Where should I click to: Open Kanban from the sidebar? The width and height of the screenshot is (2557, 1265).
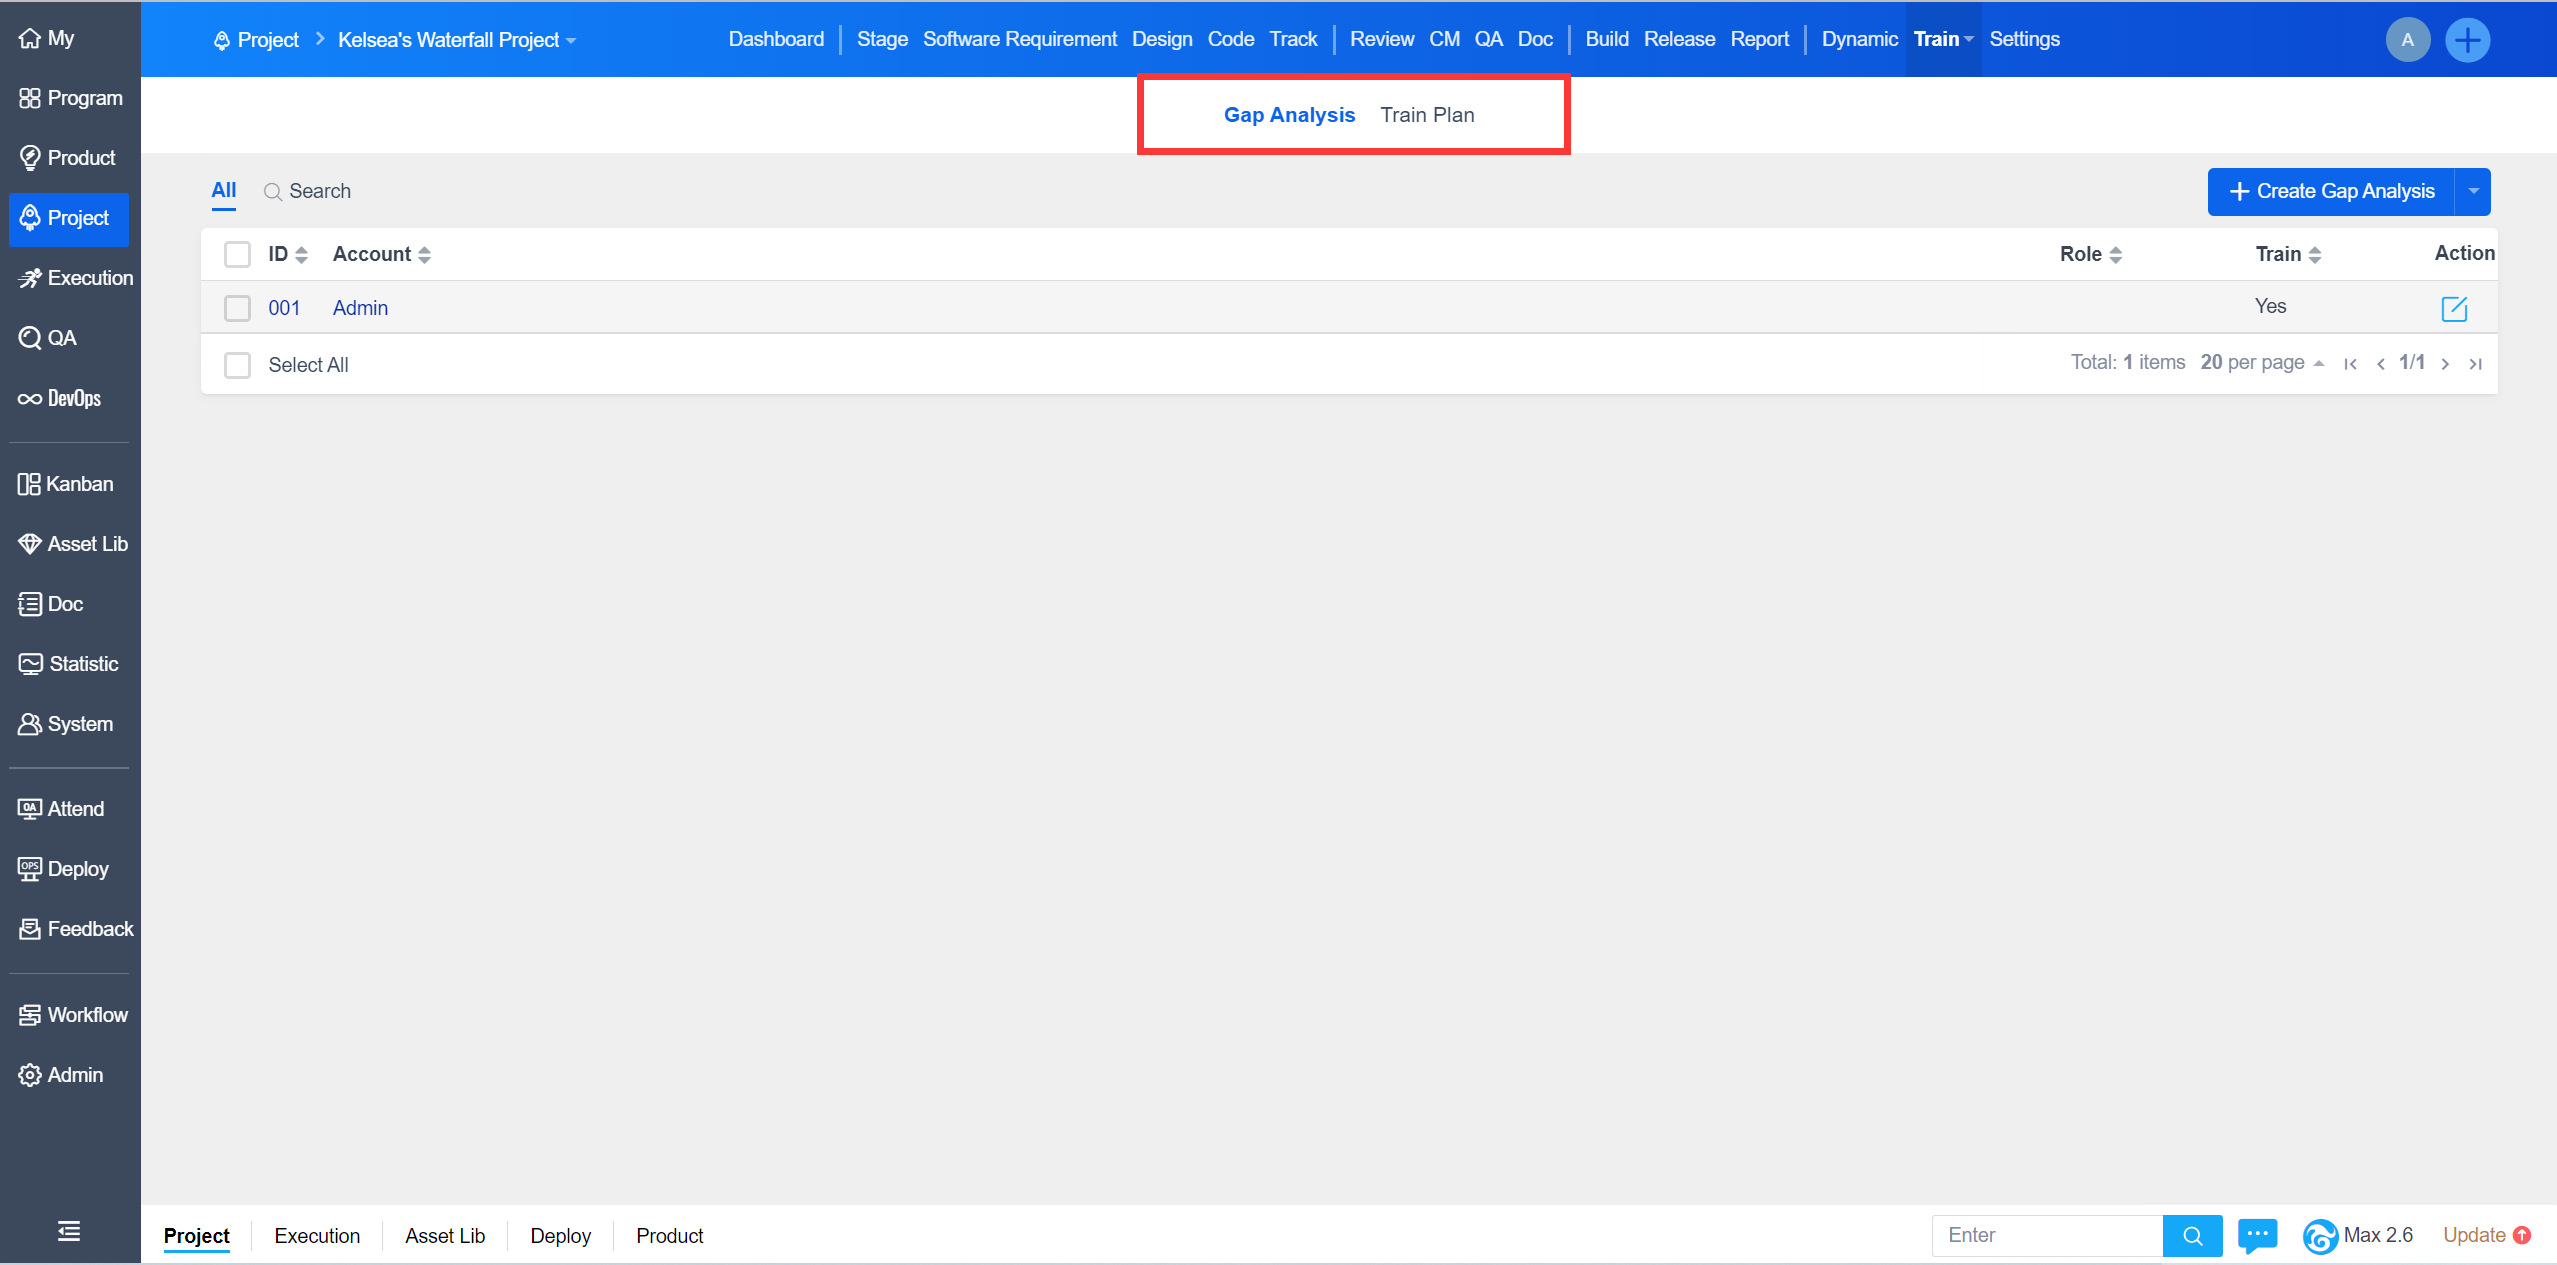point(66,484)
